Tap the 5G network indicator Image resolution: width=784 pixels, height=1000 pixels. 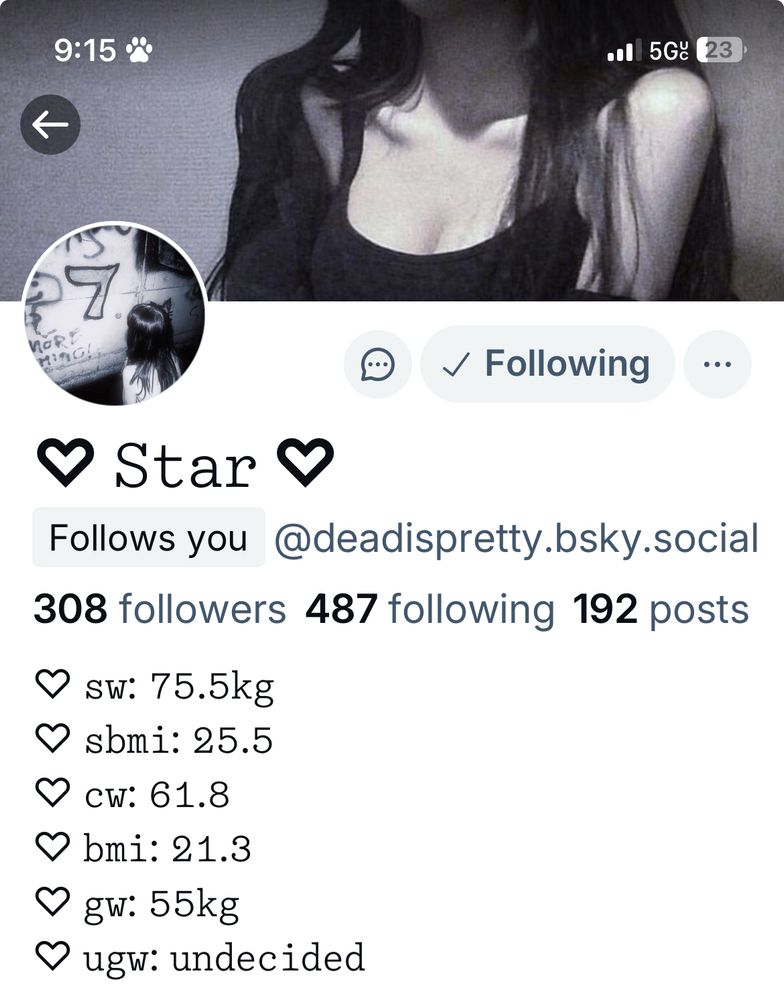pos(669,50)
